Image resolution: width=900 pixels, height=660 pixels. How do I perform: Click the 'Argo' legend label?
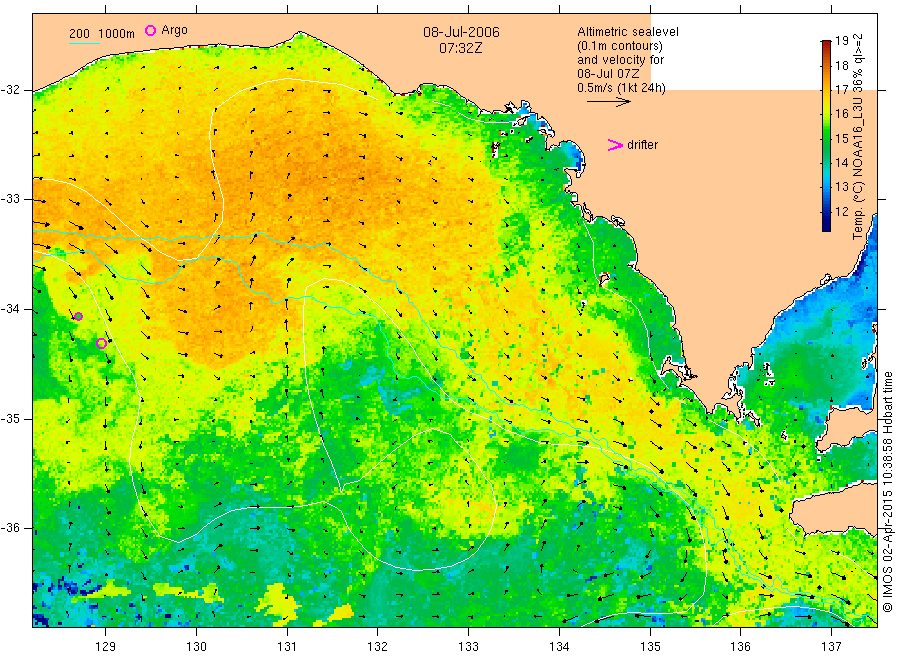pyautogui.click(x=174, y=30)
